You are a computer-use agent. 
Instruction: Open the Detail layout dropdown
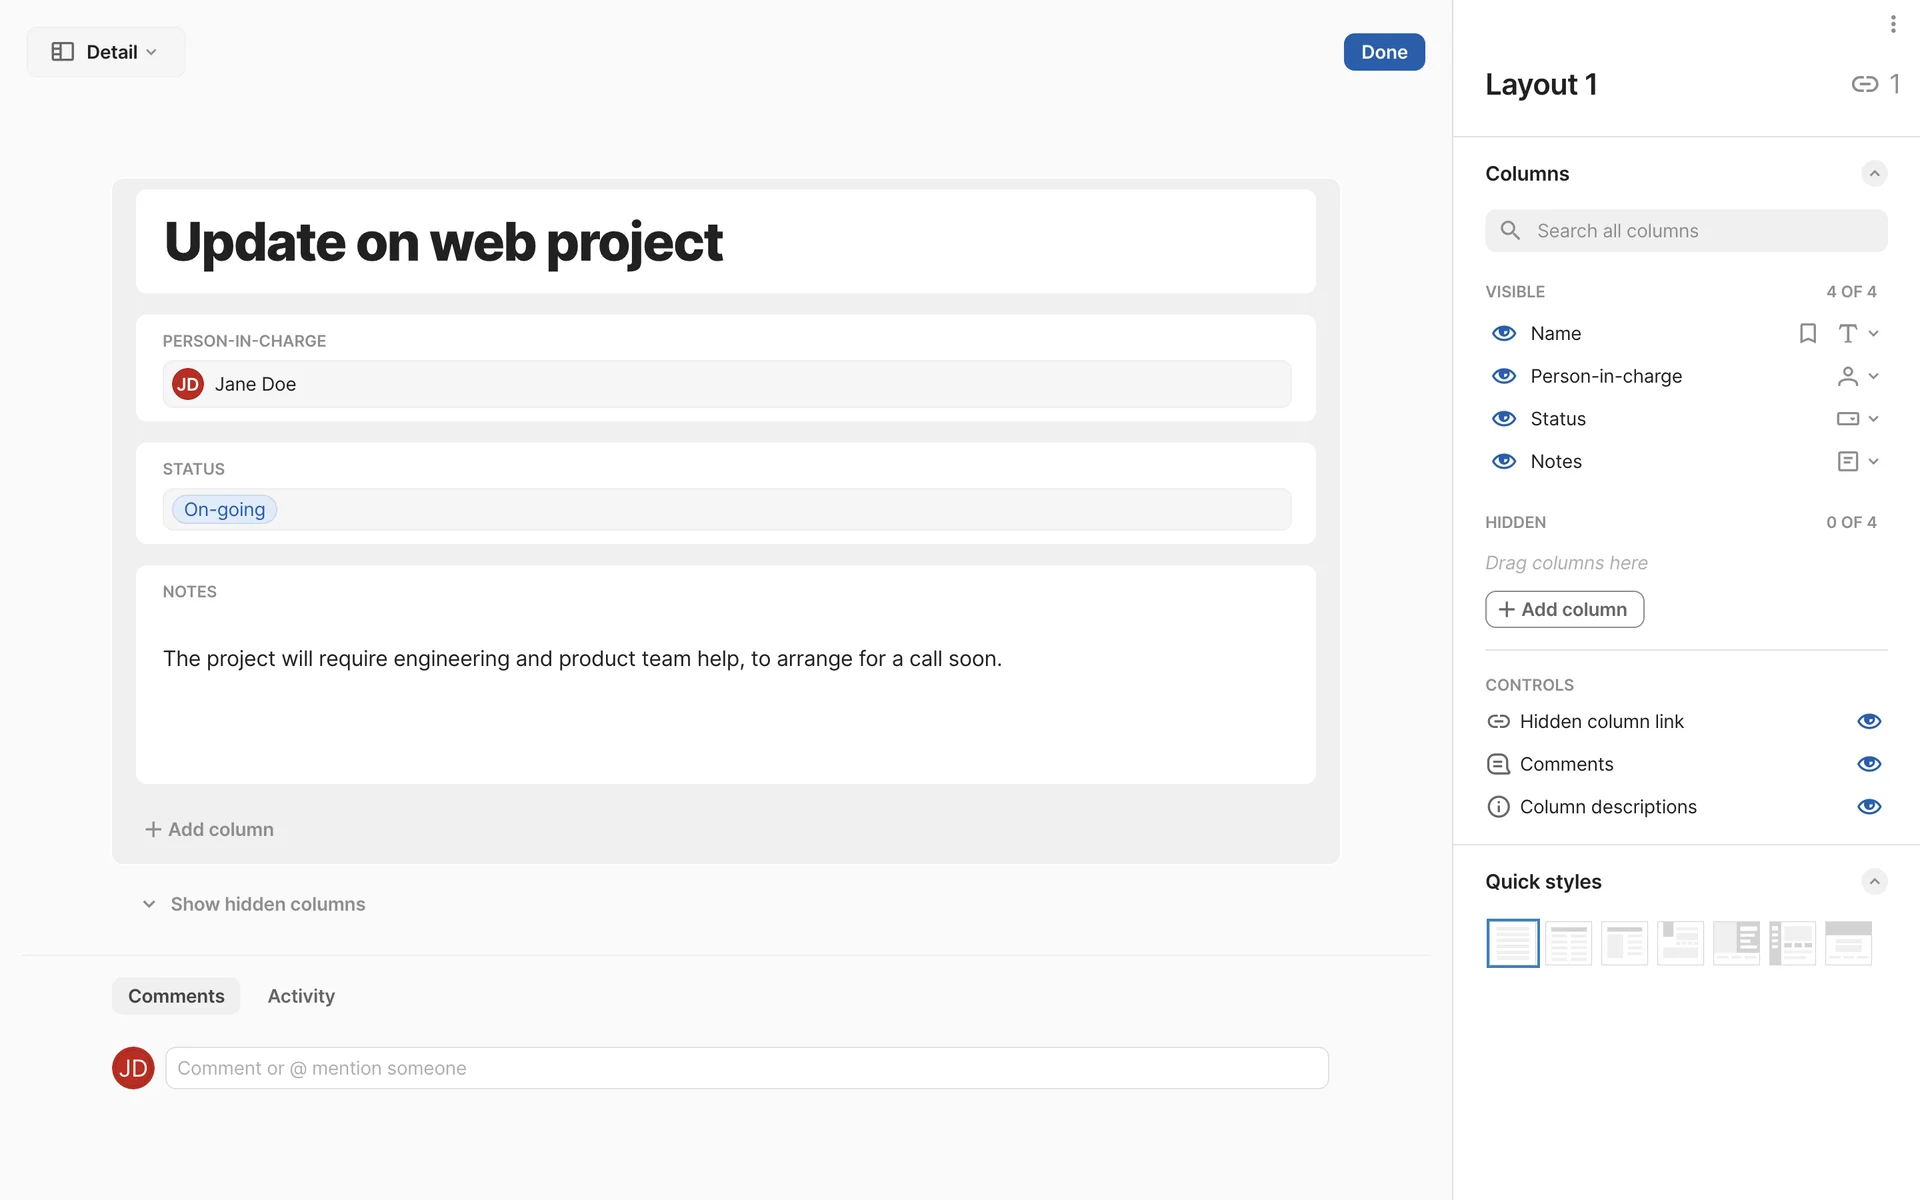pos(106,52)
